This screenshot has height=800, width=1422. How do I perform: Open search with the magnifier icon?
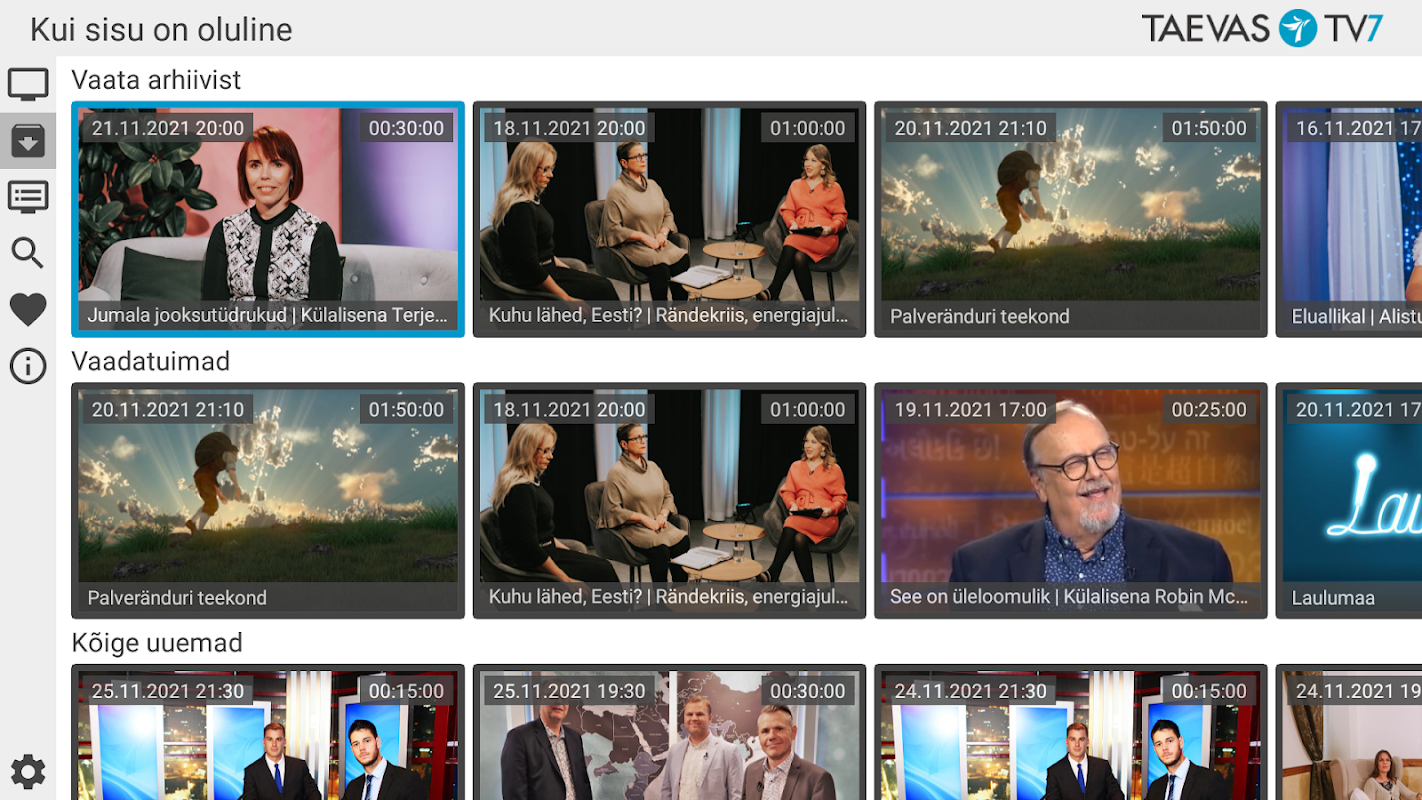point(28,253)
